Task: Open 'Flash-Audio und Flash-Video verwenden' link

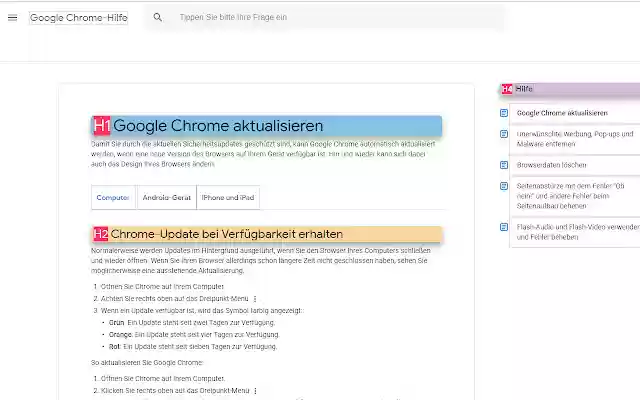Action: [578, 232]
